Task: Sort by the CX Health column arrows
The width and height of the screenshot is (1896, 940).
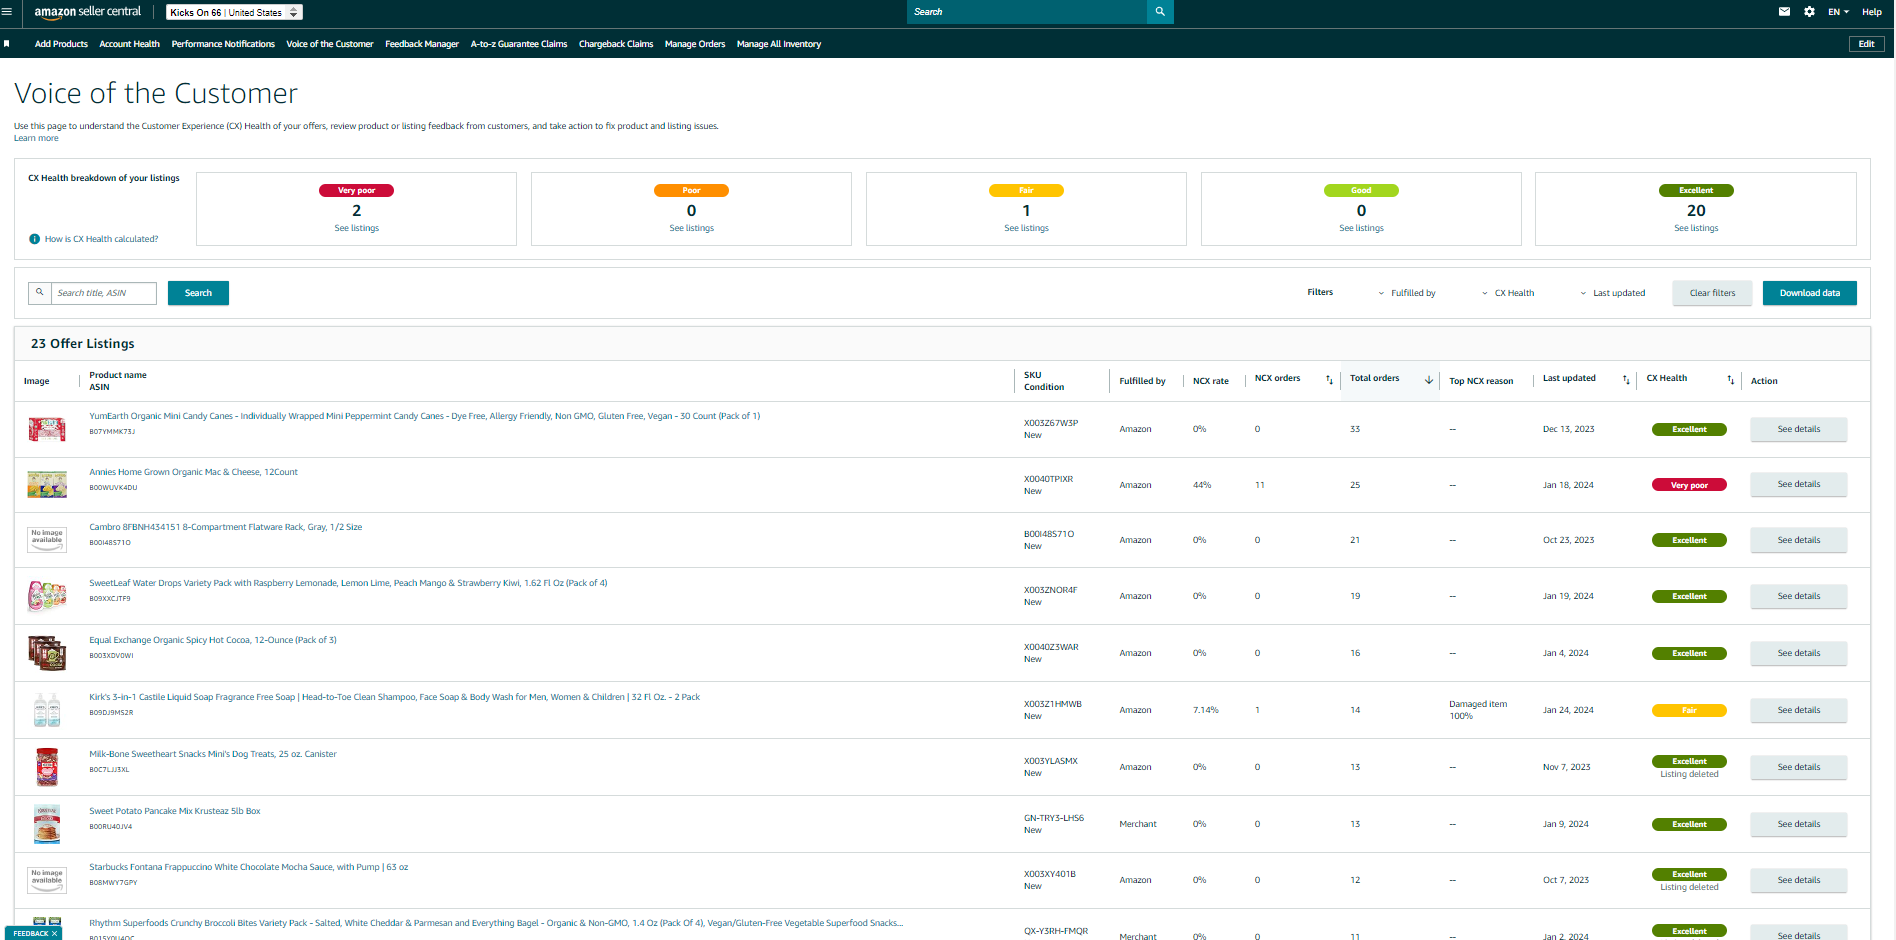Action: coord(1730,380)
